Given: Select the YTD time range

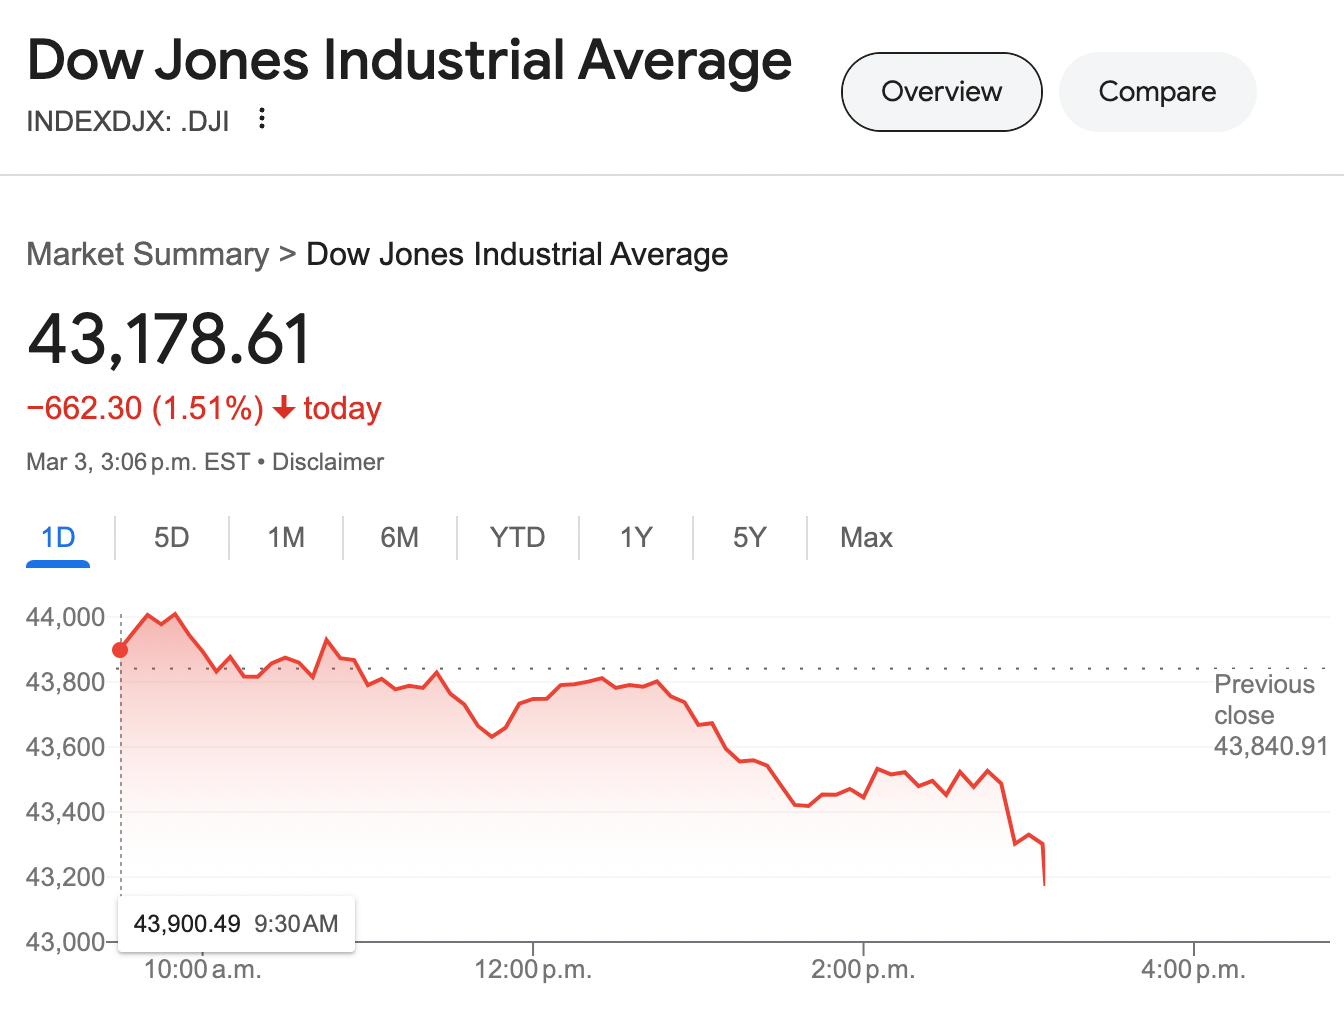Looking at the screenshot, I should pyautogui.click(x=517, y=538).
